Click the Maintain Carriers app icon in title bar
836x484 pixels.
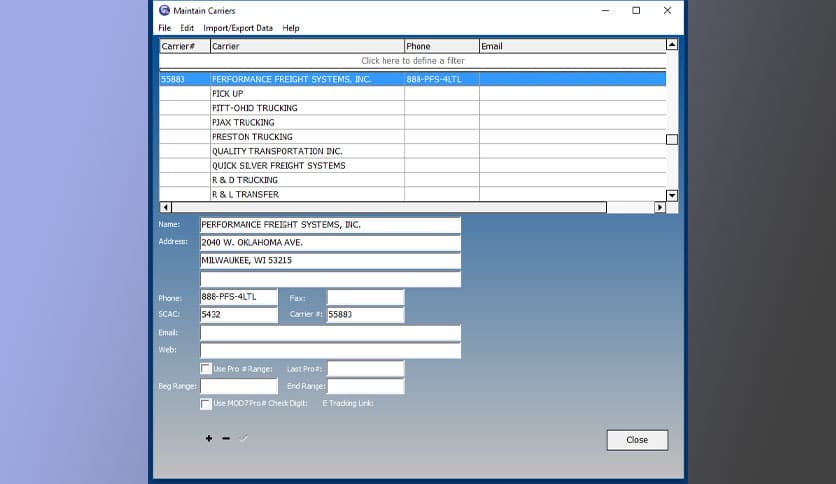[x=165, y=10]
